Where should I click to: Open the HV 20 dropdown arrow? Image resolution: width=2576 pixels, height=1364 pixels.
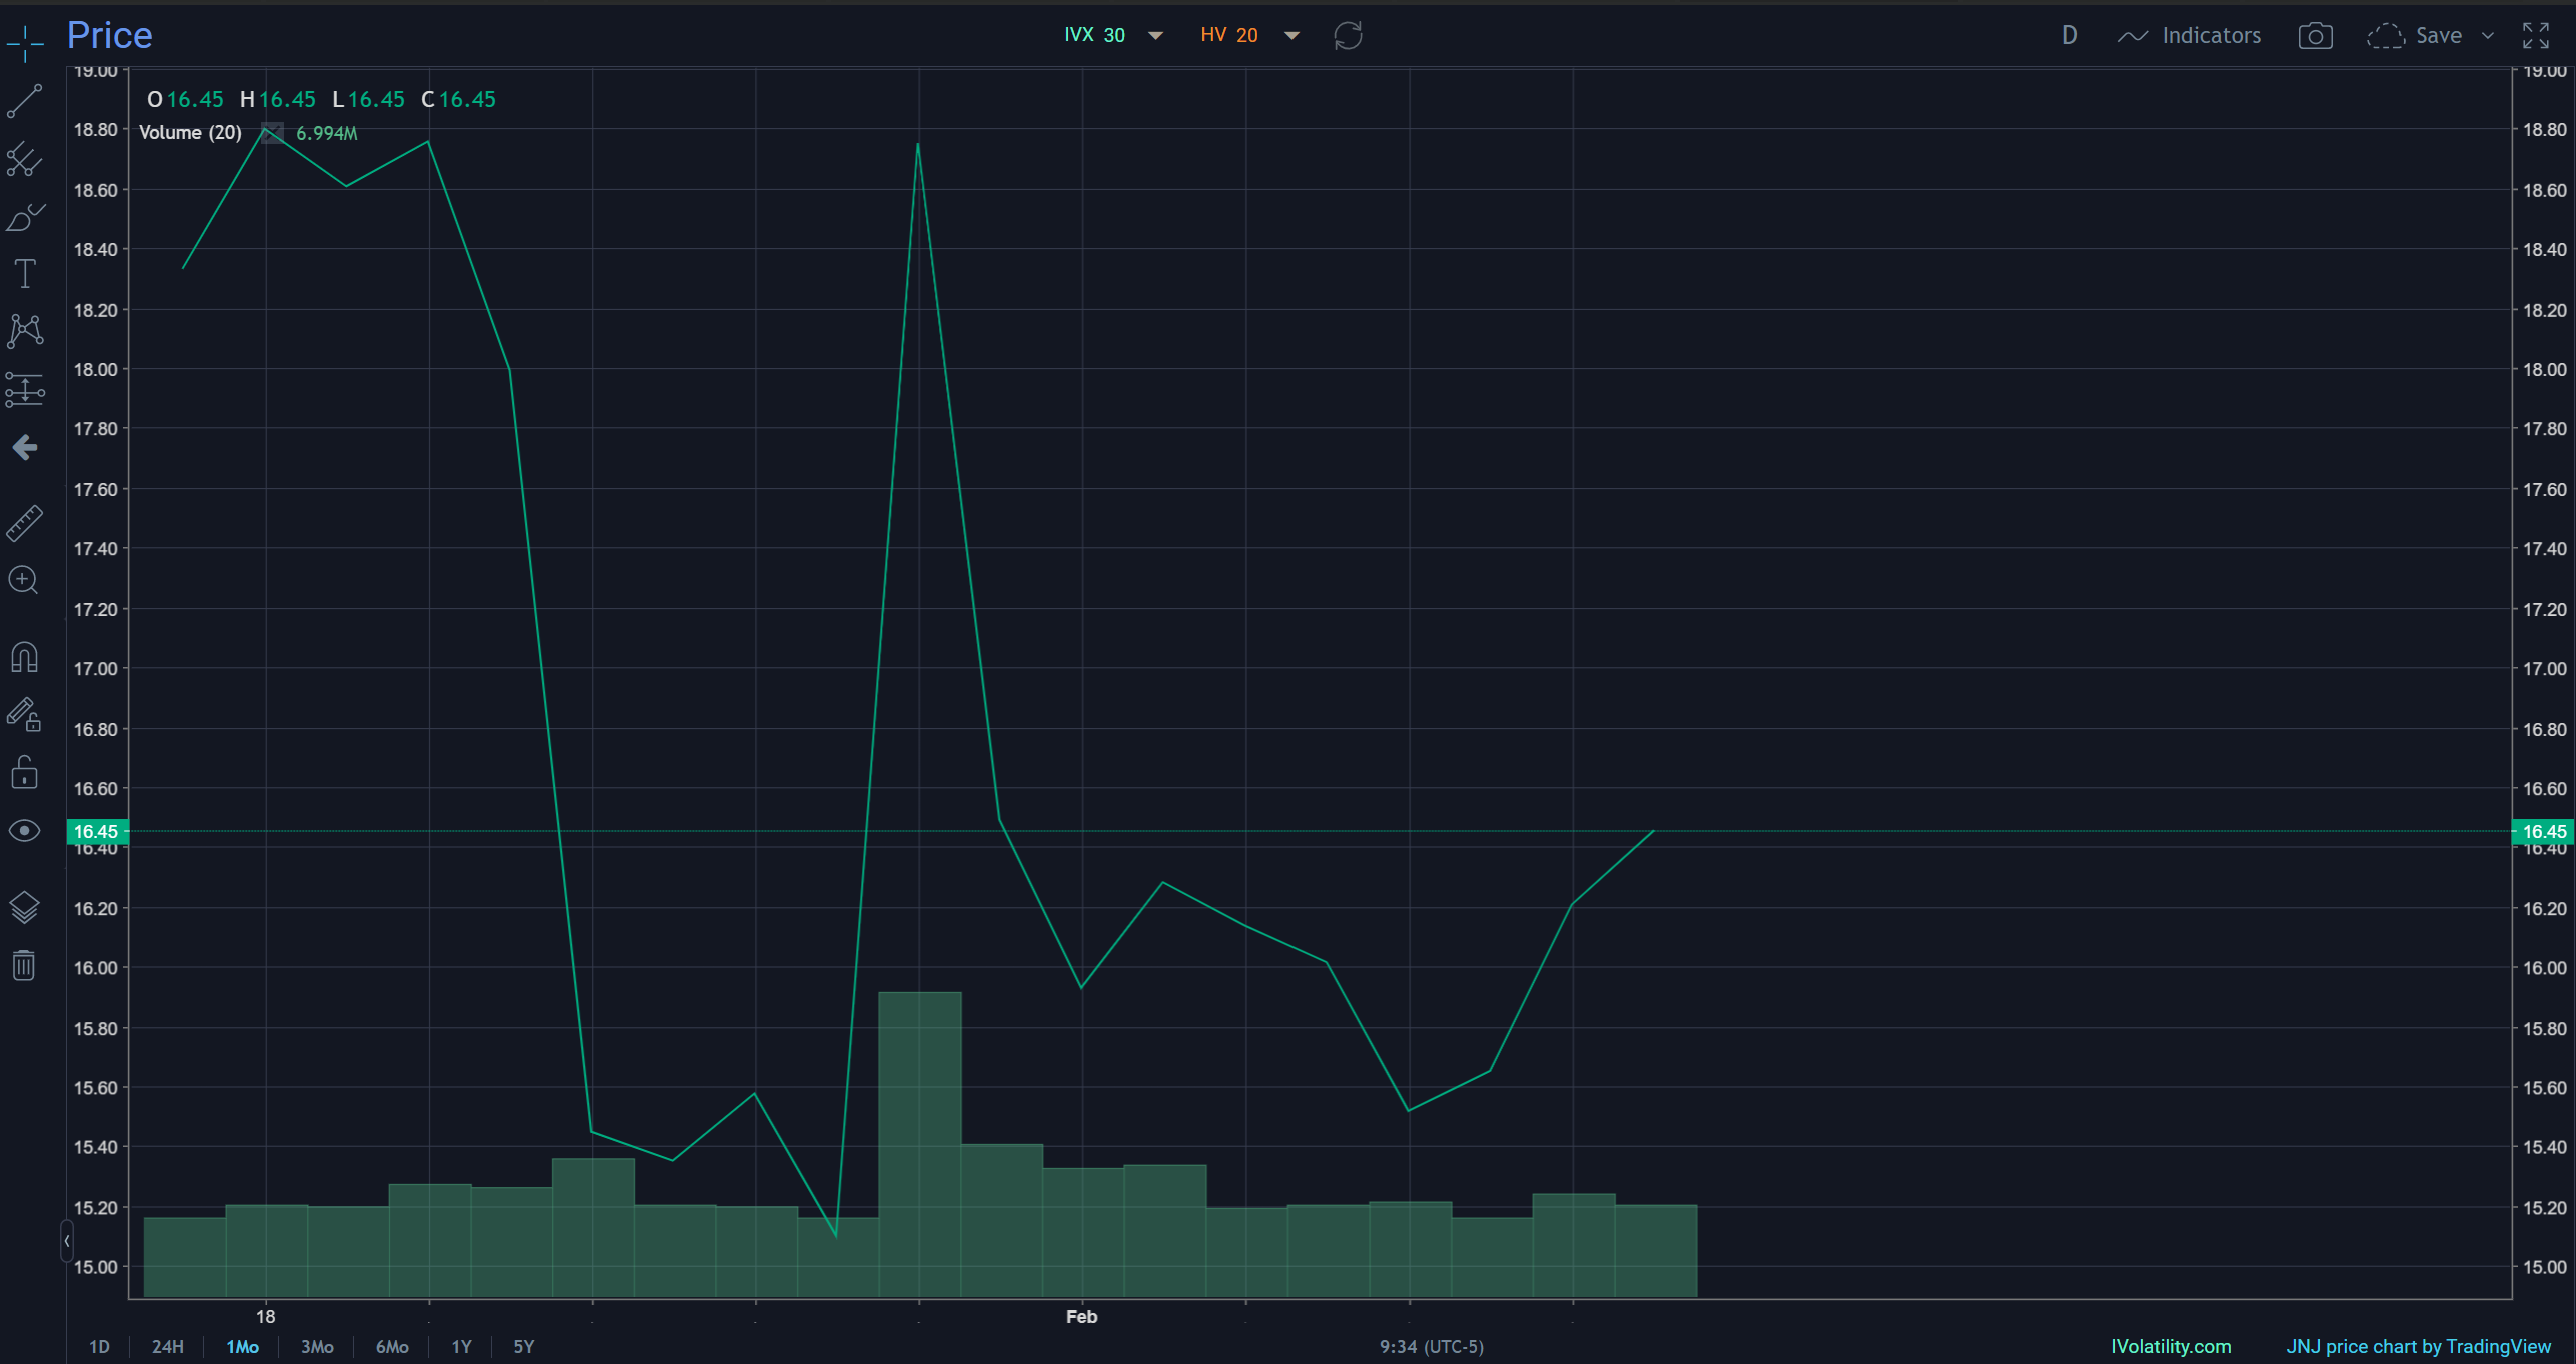[1291, 36]
